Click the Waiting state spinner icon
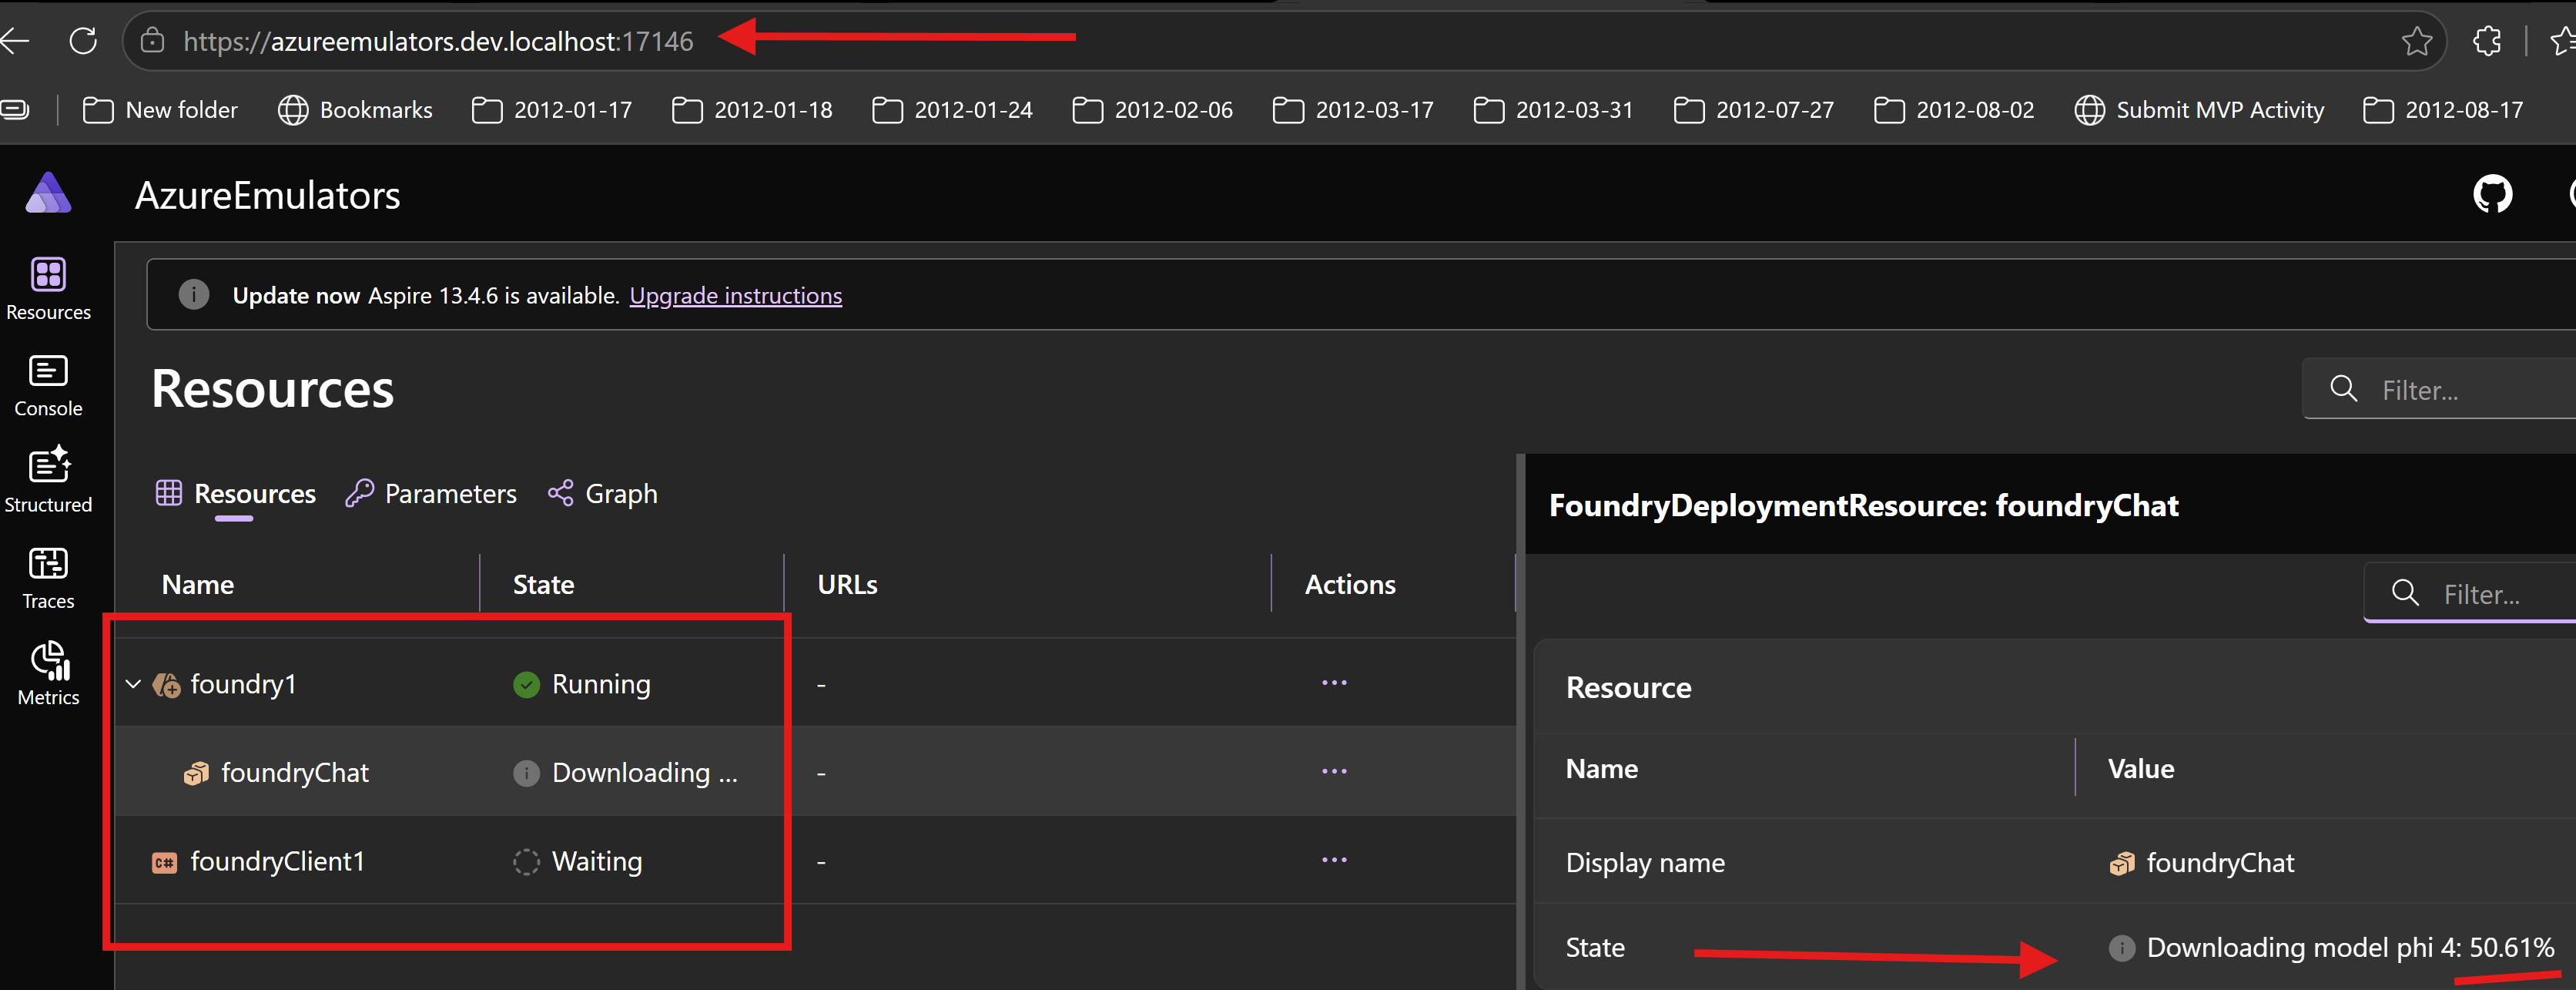 pyautogui.click(x=526, y=862)
